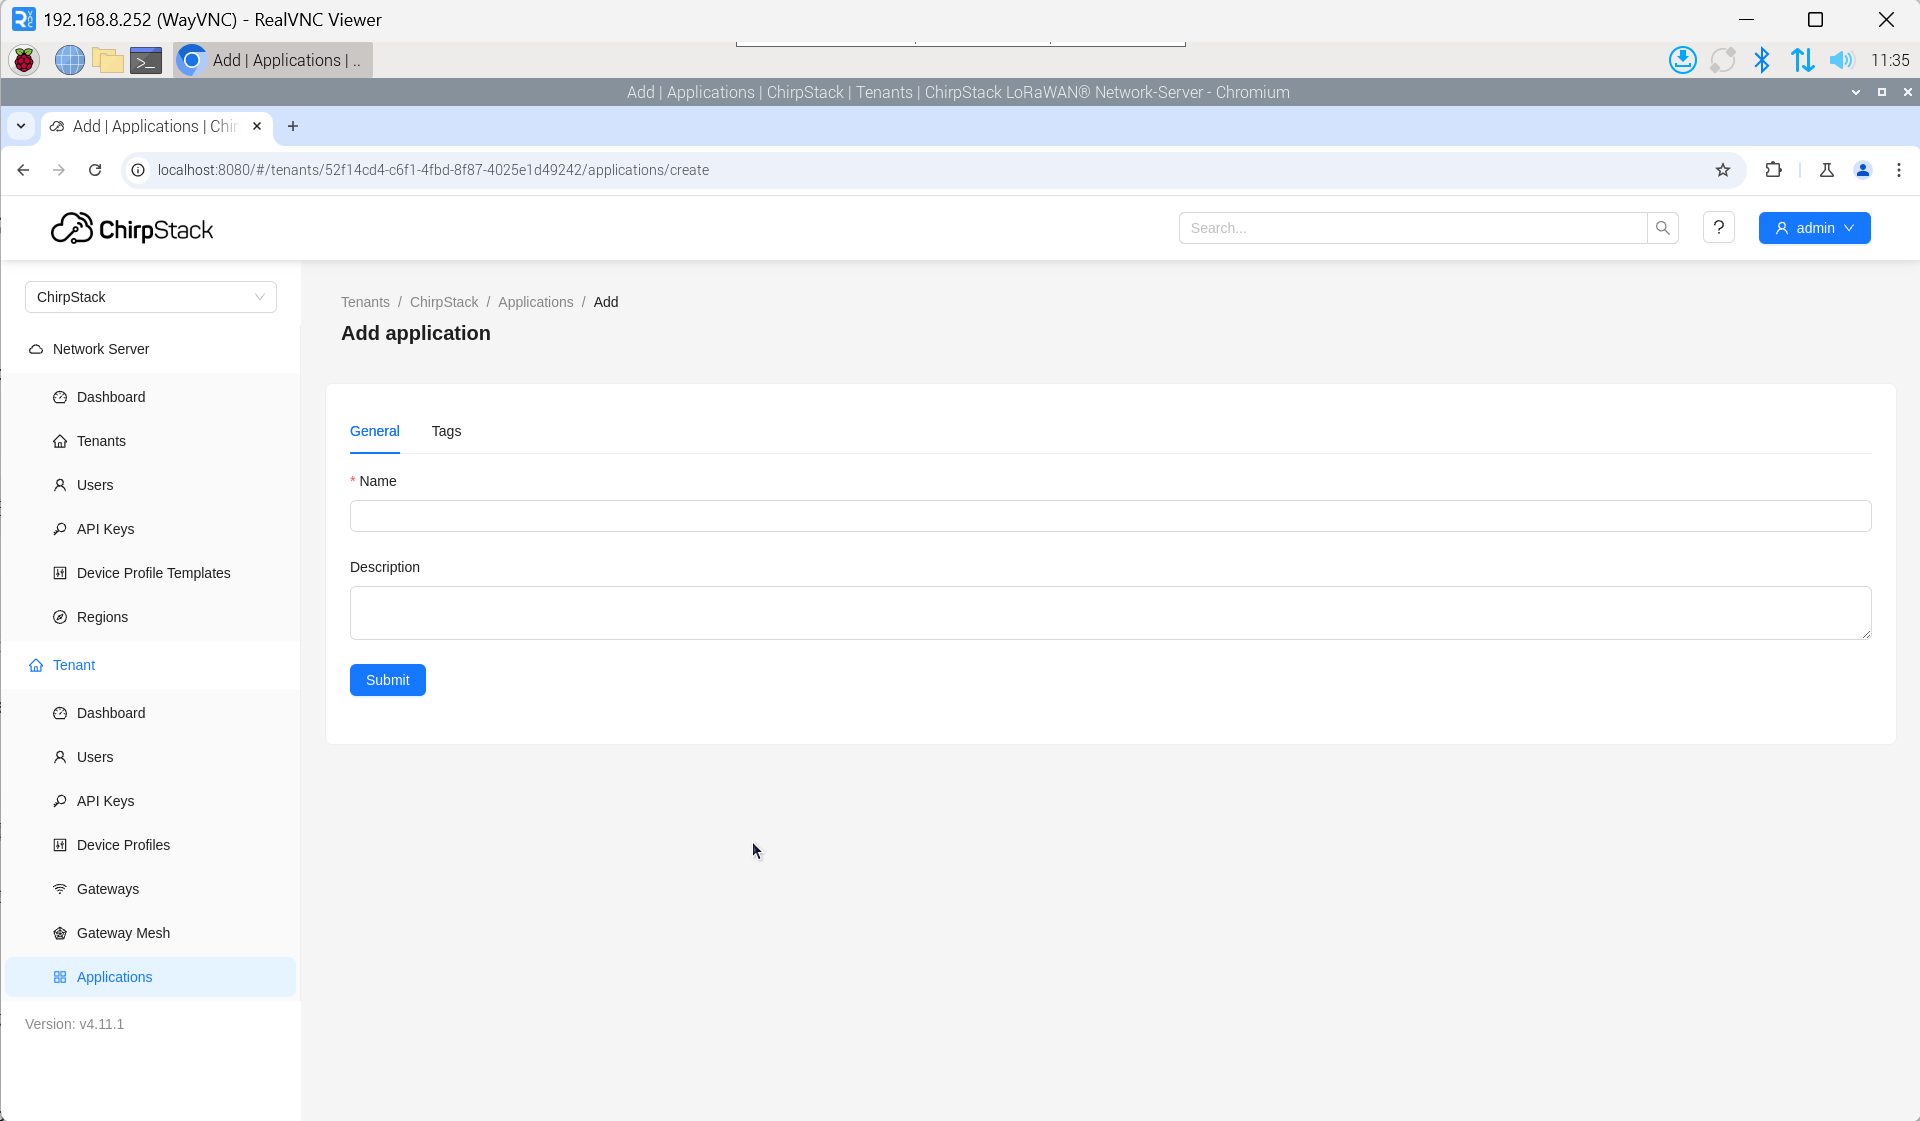Click the application Name input field

1110,516
